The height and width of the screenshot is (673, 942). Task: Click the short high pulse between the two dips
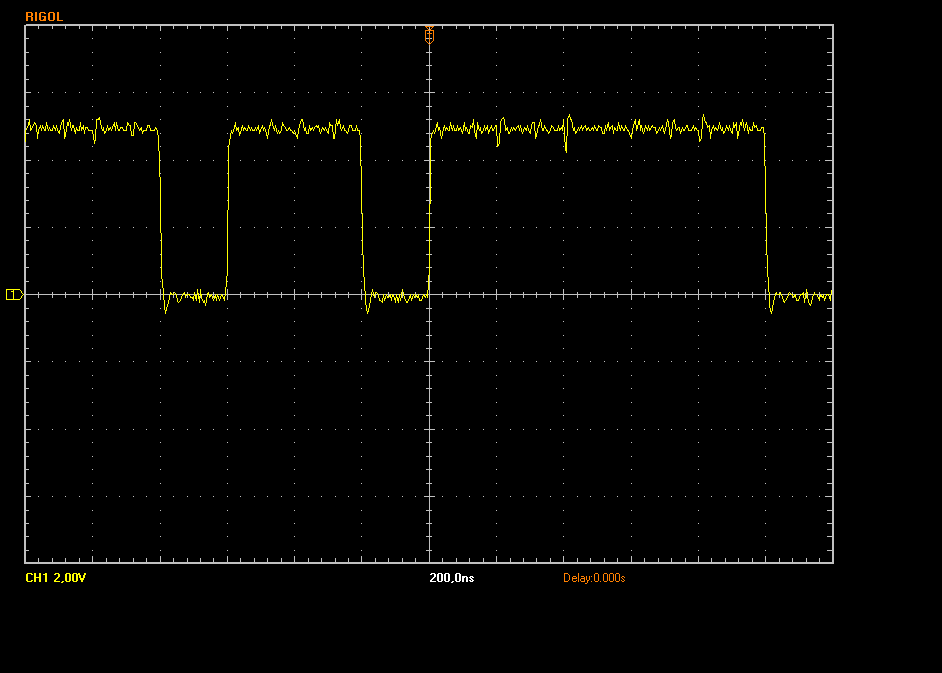(x=295, y=128)
